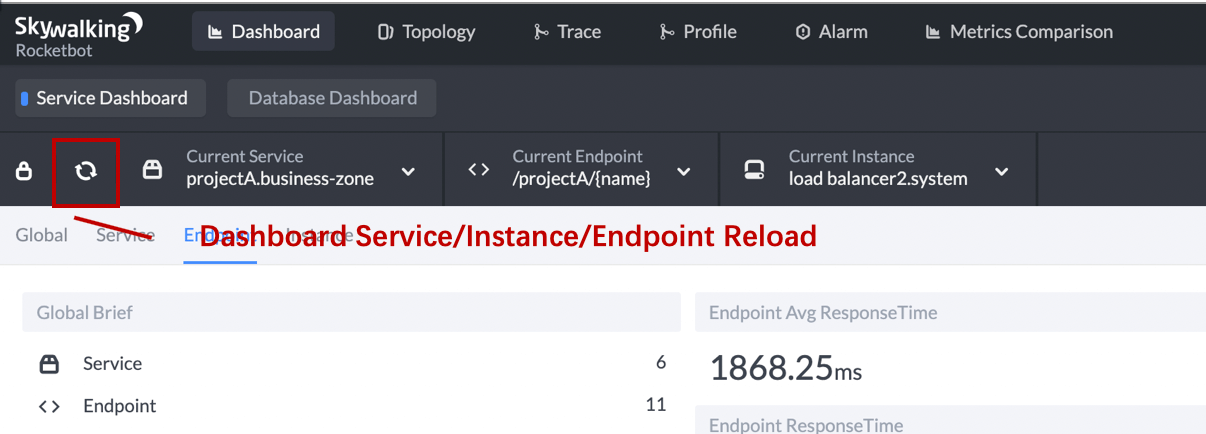The height and width of the screenshot is (434, 1206).
Task: Open the Profile page
Action: pos(698,32)
